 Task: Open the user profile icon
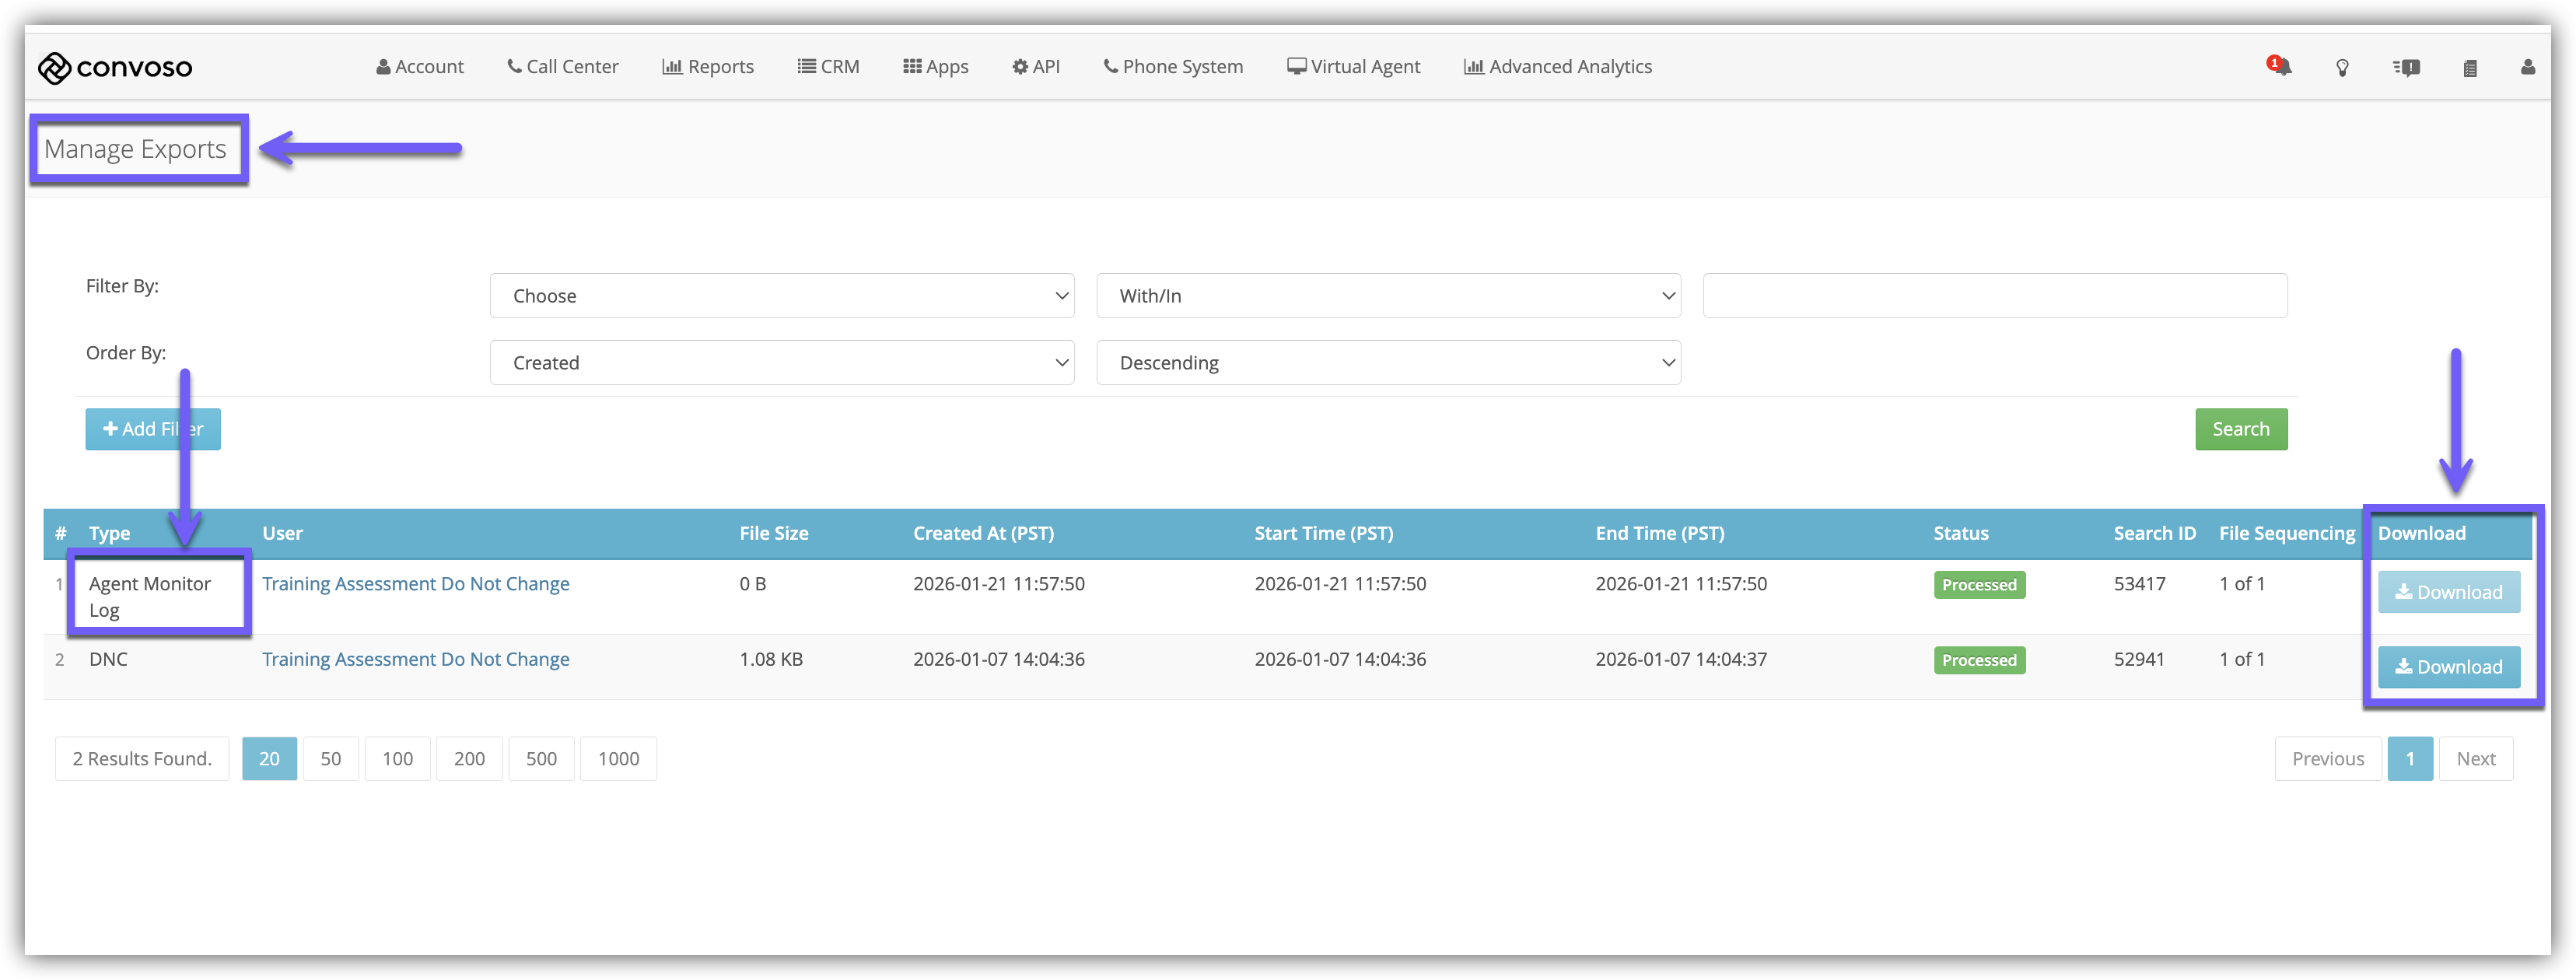pos(2527,67)
